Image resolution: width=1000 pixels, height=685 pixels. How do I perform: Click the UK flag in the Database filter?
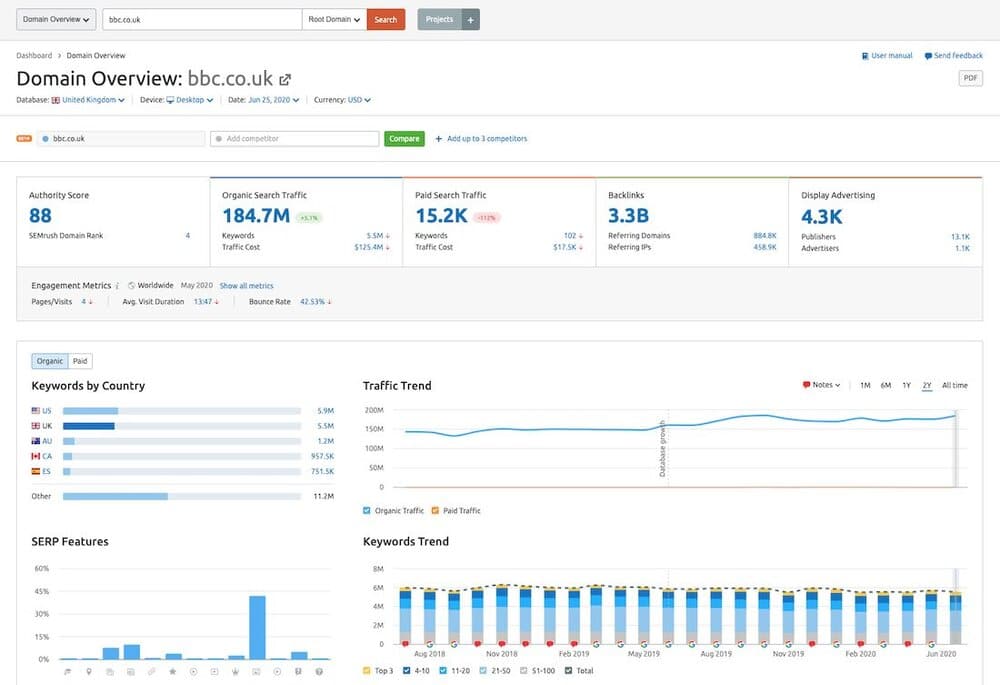tap(55, 100)
